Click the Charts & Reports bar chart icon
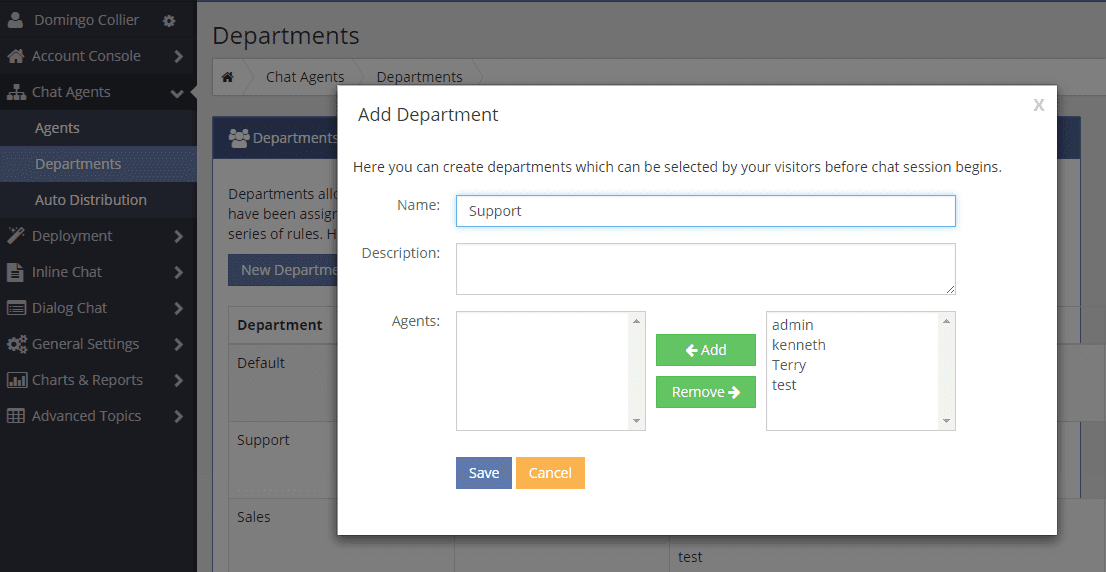 click(17, 380)
